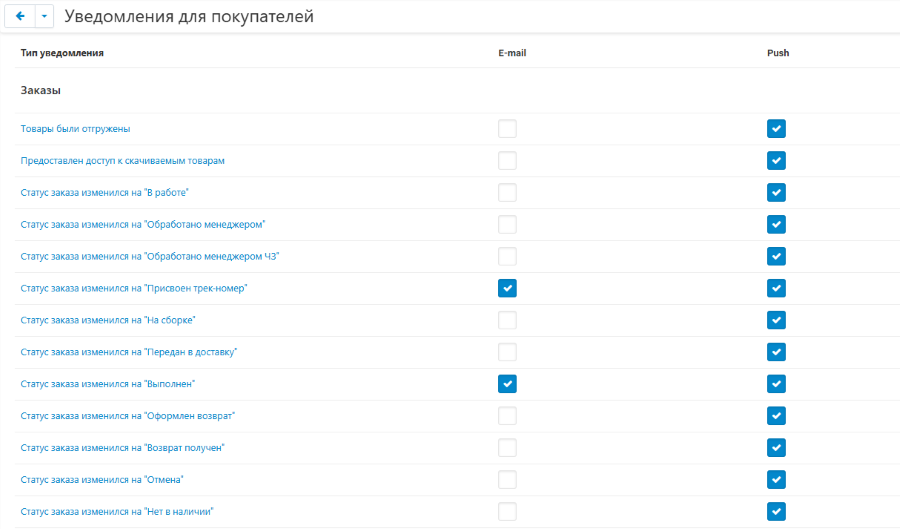Image resolution: width=900 pixels, height=529 pixels.
Task: Disable E-mail for status "Присвоен трек-номер"
Action: (507, 288)
